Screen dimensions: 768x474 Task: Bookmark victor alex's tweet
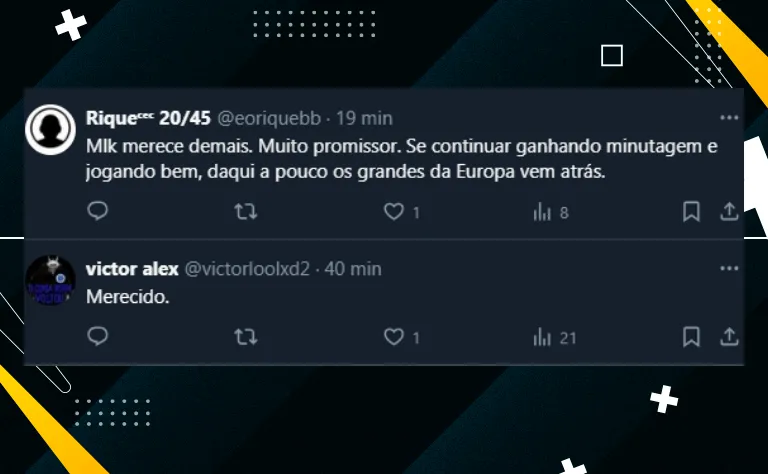[691, 337]
